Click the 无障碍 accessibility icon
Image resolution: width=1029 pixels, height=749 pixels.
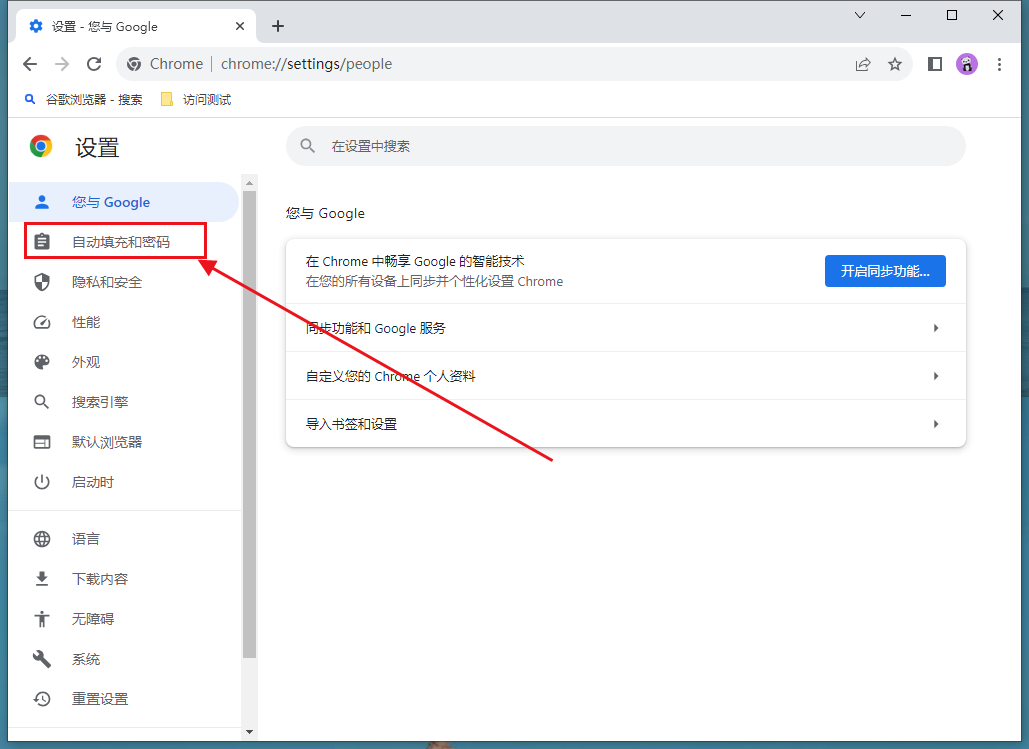coord(42,619)
